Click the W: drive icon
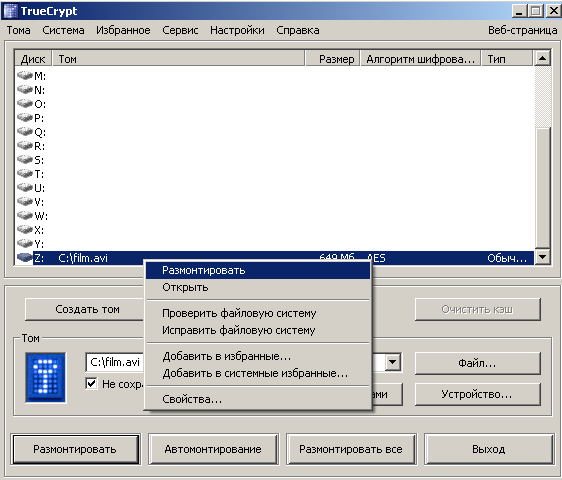The width and height of the screenshot is (562, 480). click(x=25, y=216)
